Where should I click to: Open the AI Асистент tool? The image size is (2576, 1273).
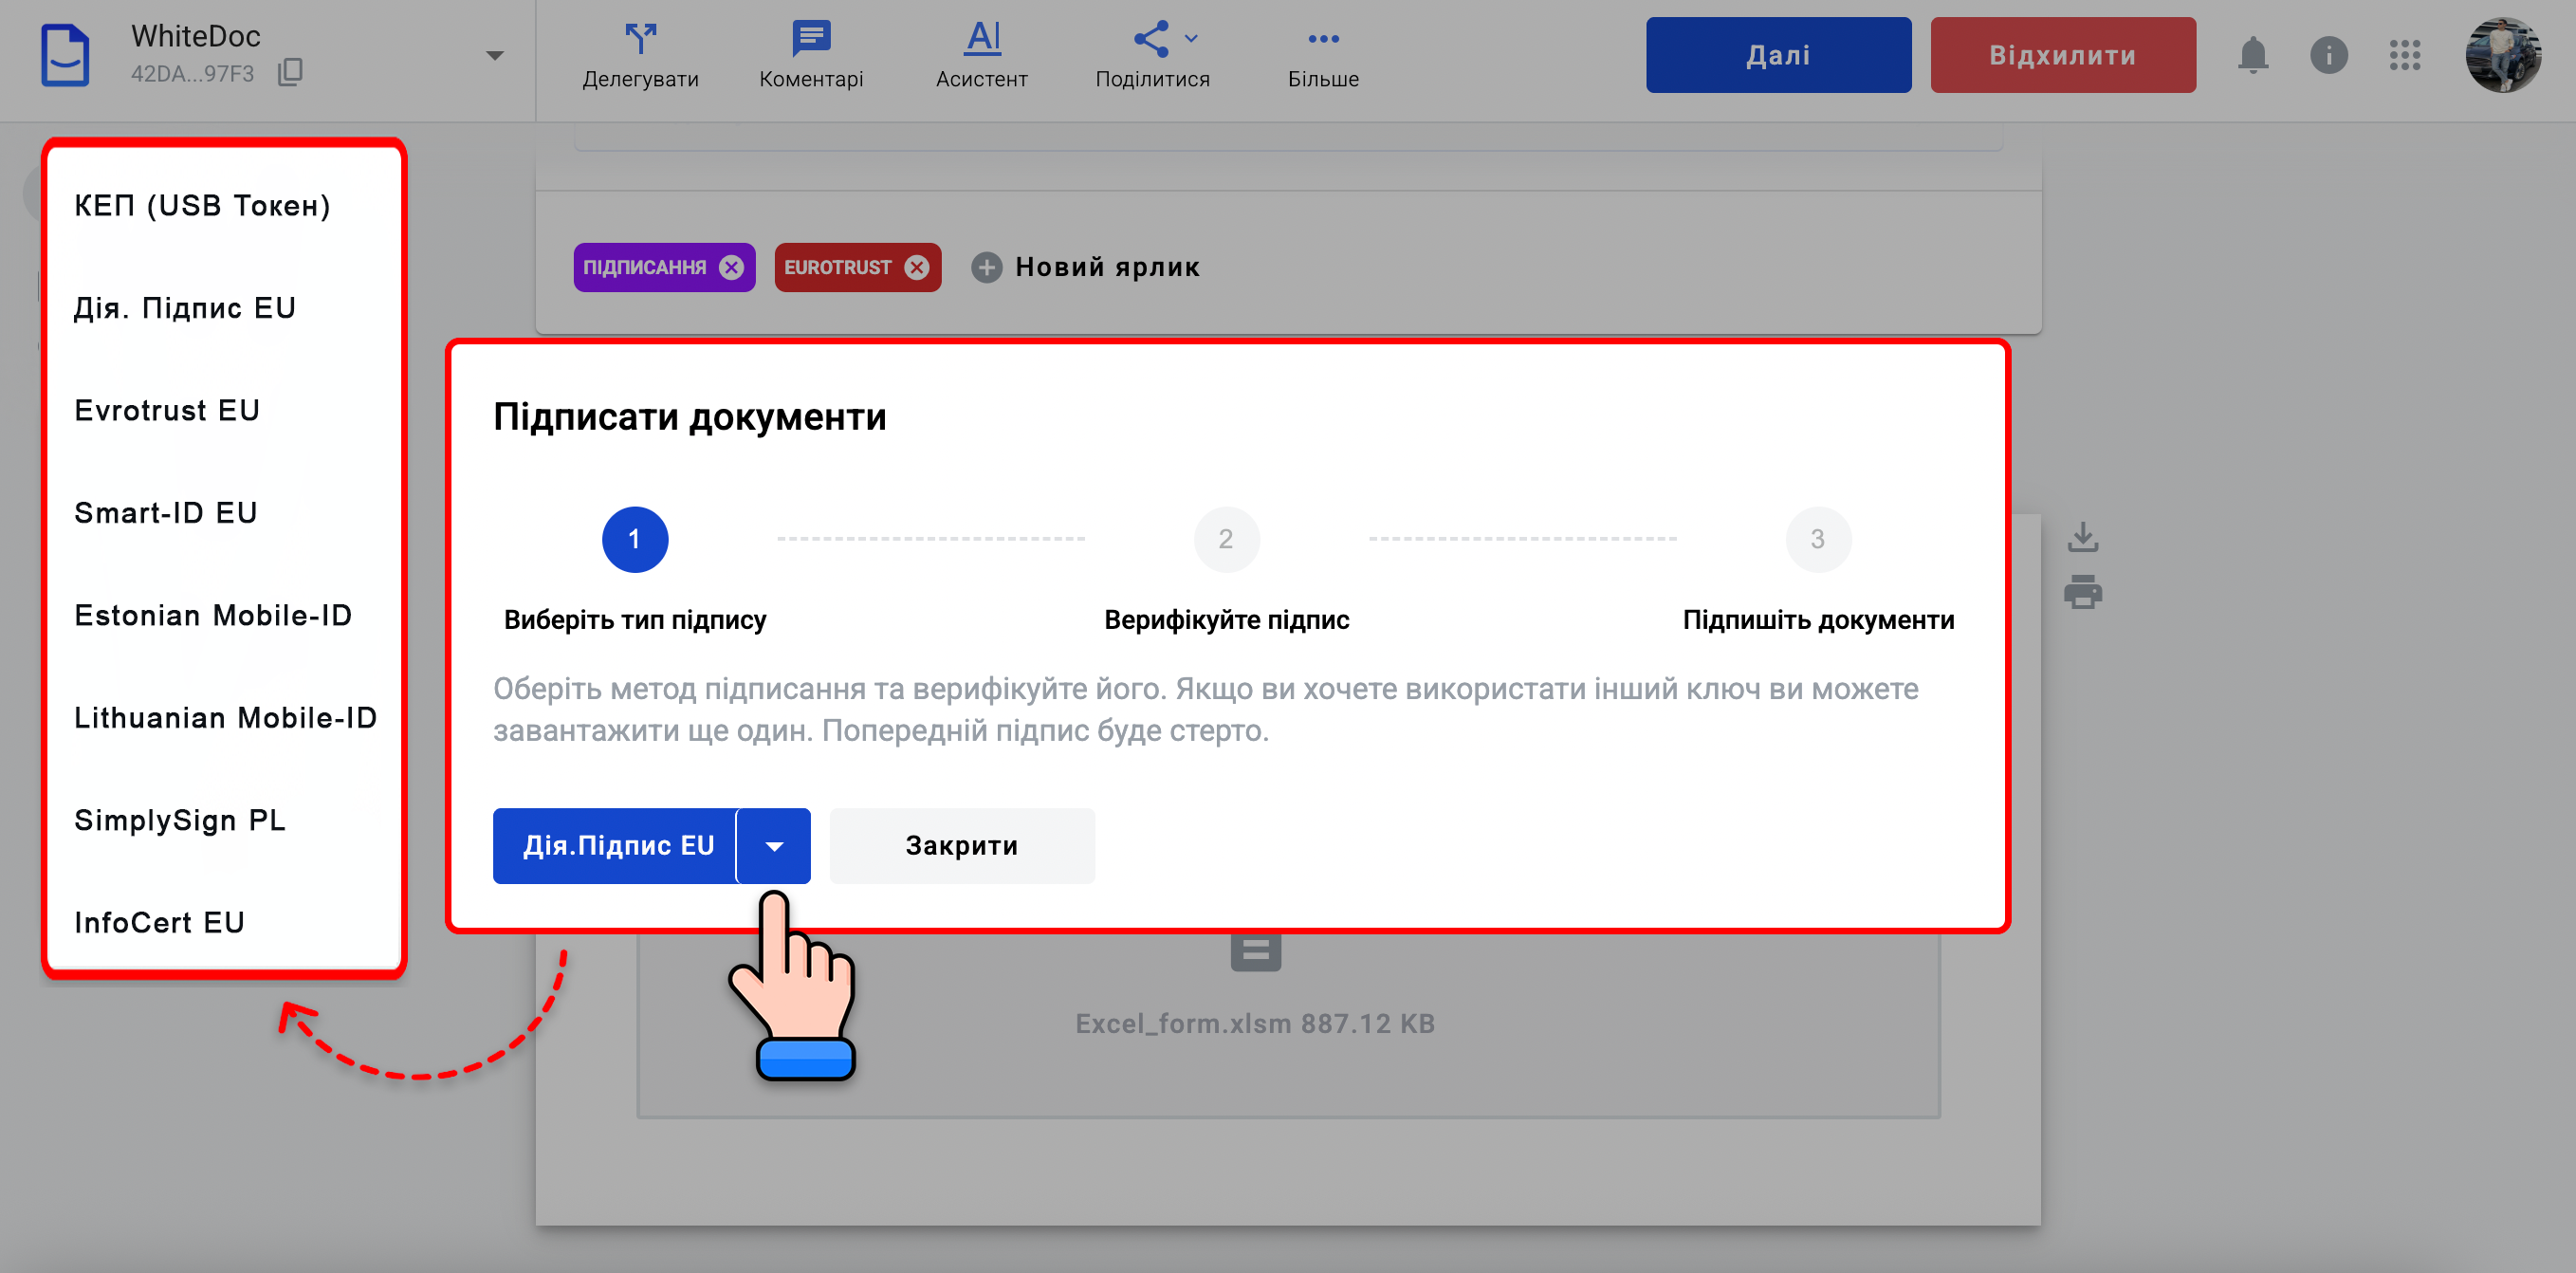click(982, 40)
